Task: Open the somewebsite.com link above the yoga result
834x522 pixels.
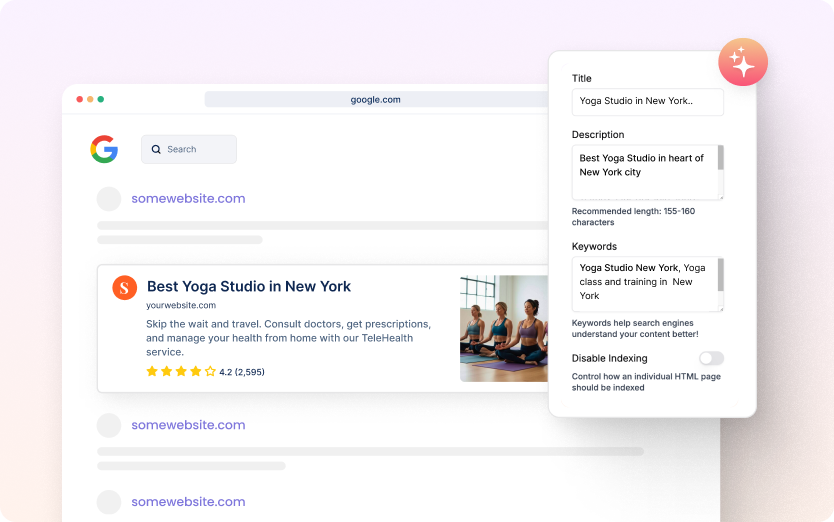Action: point(188,198)
